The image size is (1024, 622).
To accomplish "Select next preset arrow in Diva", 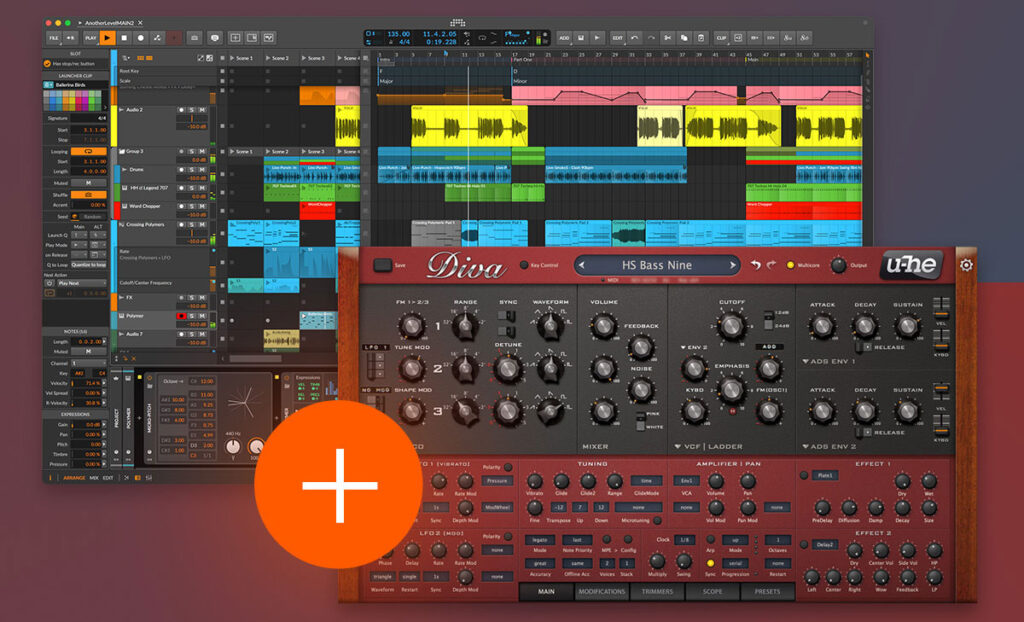I will point(733,265).
